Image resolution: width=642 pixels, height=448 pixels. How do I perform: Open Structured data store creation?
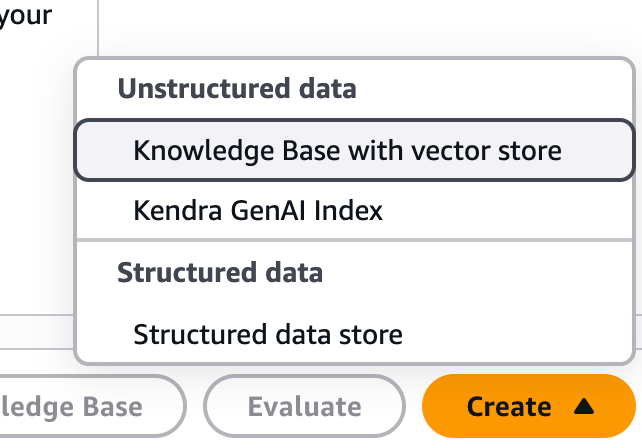[x=268, y=333]
